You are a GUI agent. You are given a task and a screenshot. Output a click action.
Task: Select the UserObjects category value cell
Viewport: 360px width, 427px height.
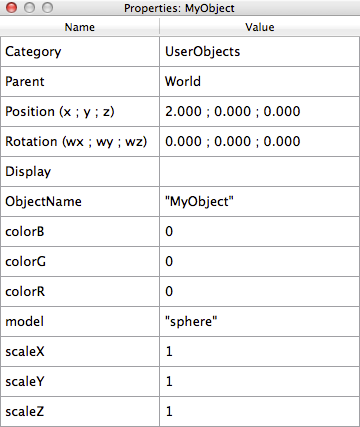(259, 52)
